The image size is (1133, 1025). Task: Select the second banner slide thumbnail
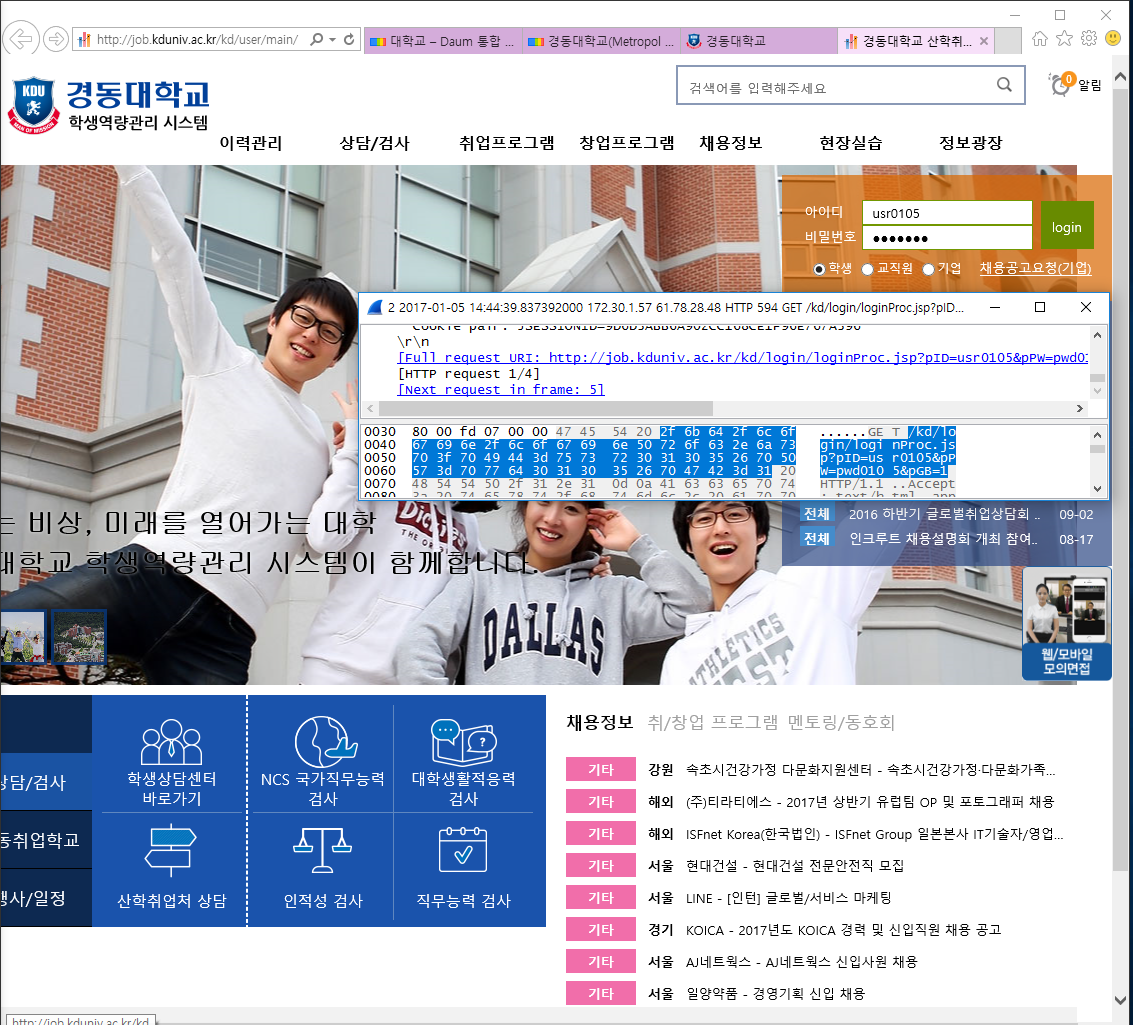point(79,636)
